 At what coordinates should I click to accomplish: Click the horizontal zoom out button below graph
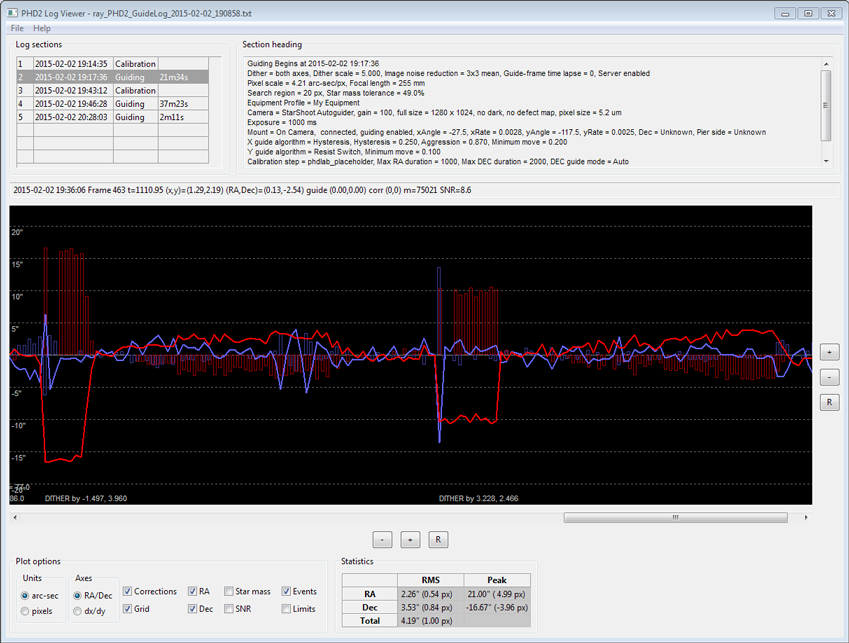click(x=382, y=539)
